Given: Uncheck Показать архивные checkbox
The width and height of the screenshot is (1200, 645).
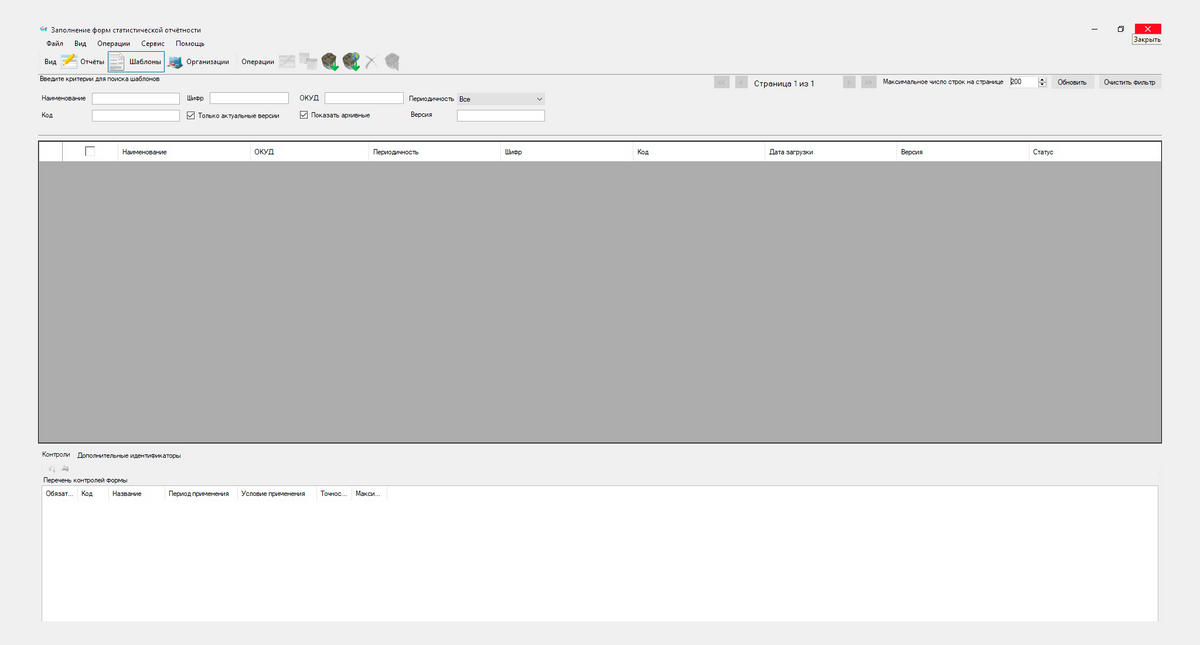Looking at the screenshot, I should [x=305, y=116].
